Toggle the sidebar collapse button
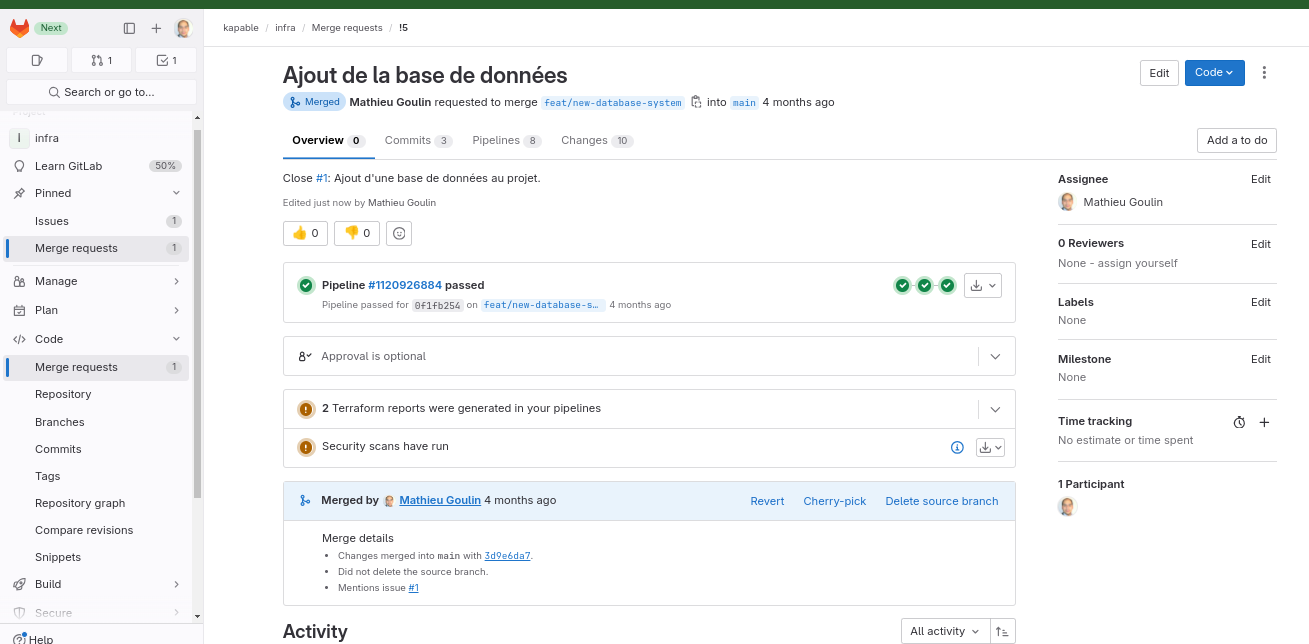Viewport: 1309px width, 644px height. [x=129, y=28]
